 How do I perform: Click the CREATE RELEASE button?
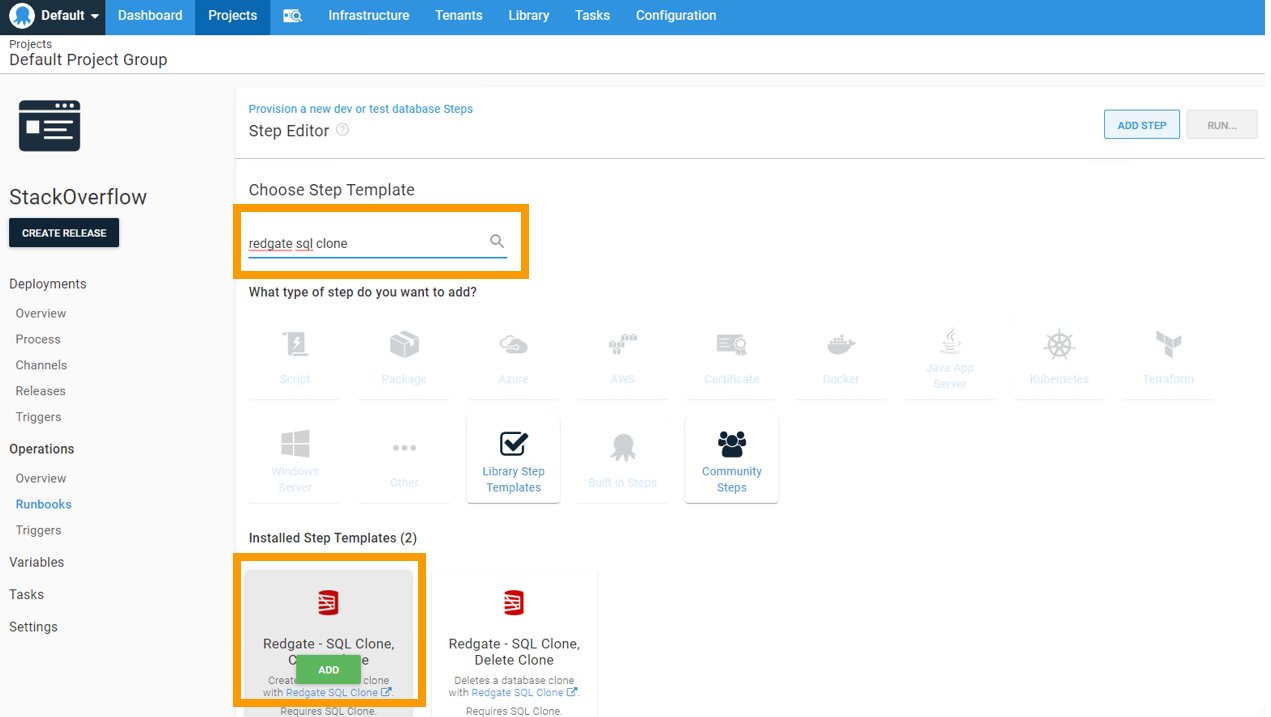coord(63,232)
